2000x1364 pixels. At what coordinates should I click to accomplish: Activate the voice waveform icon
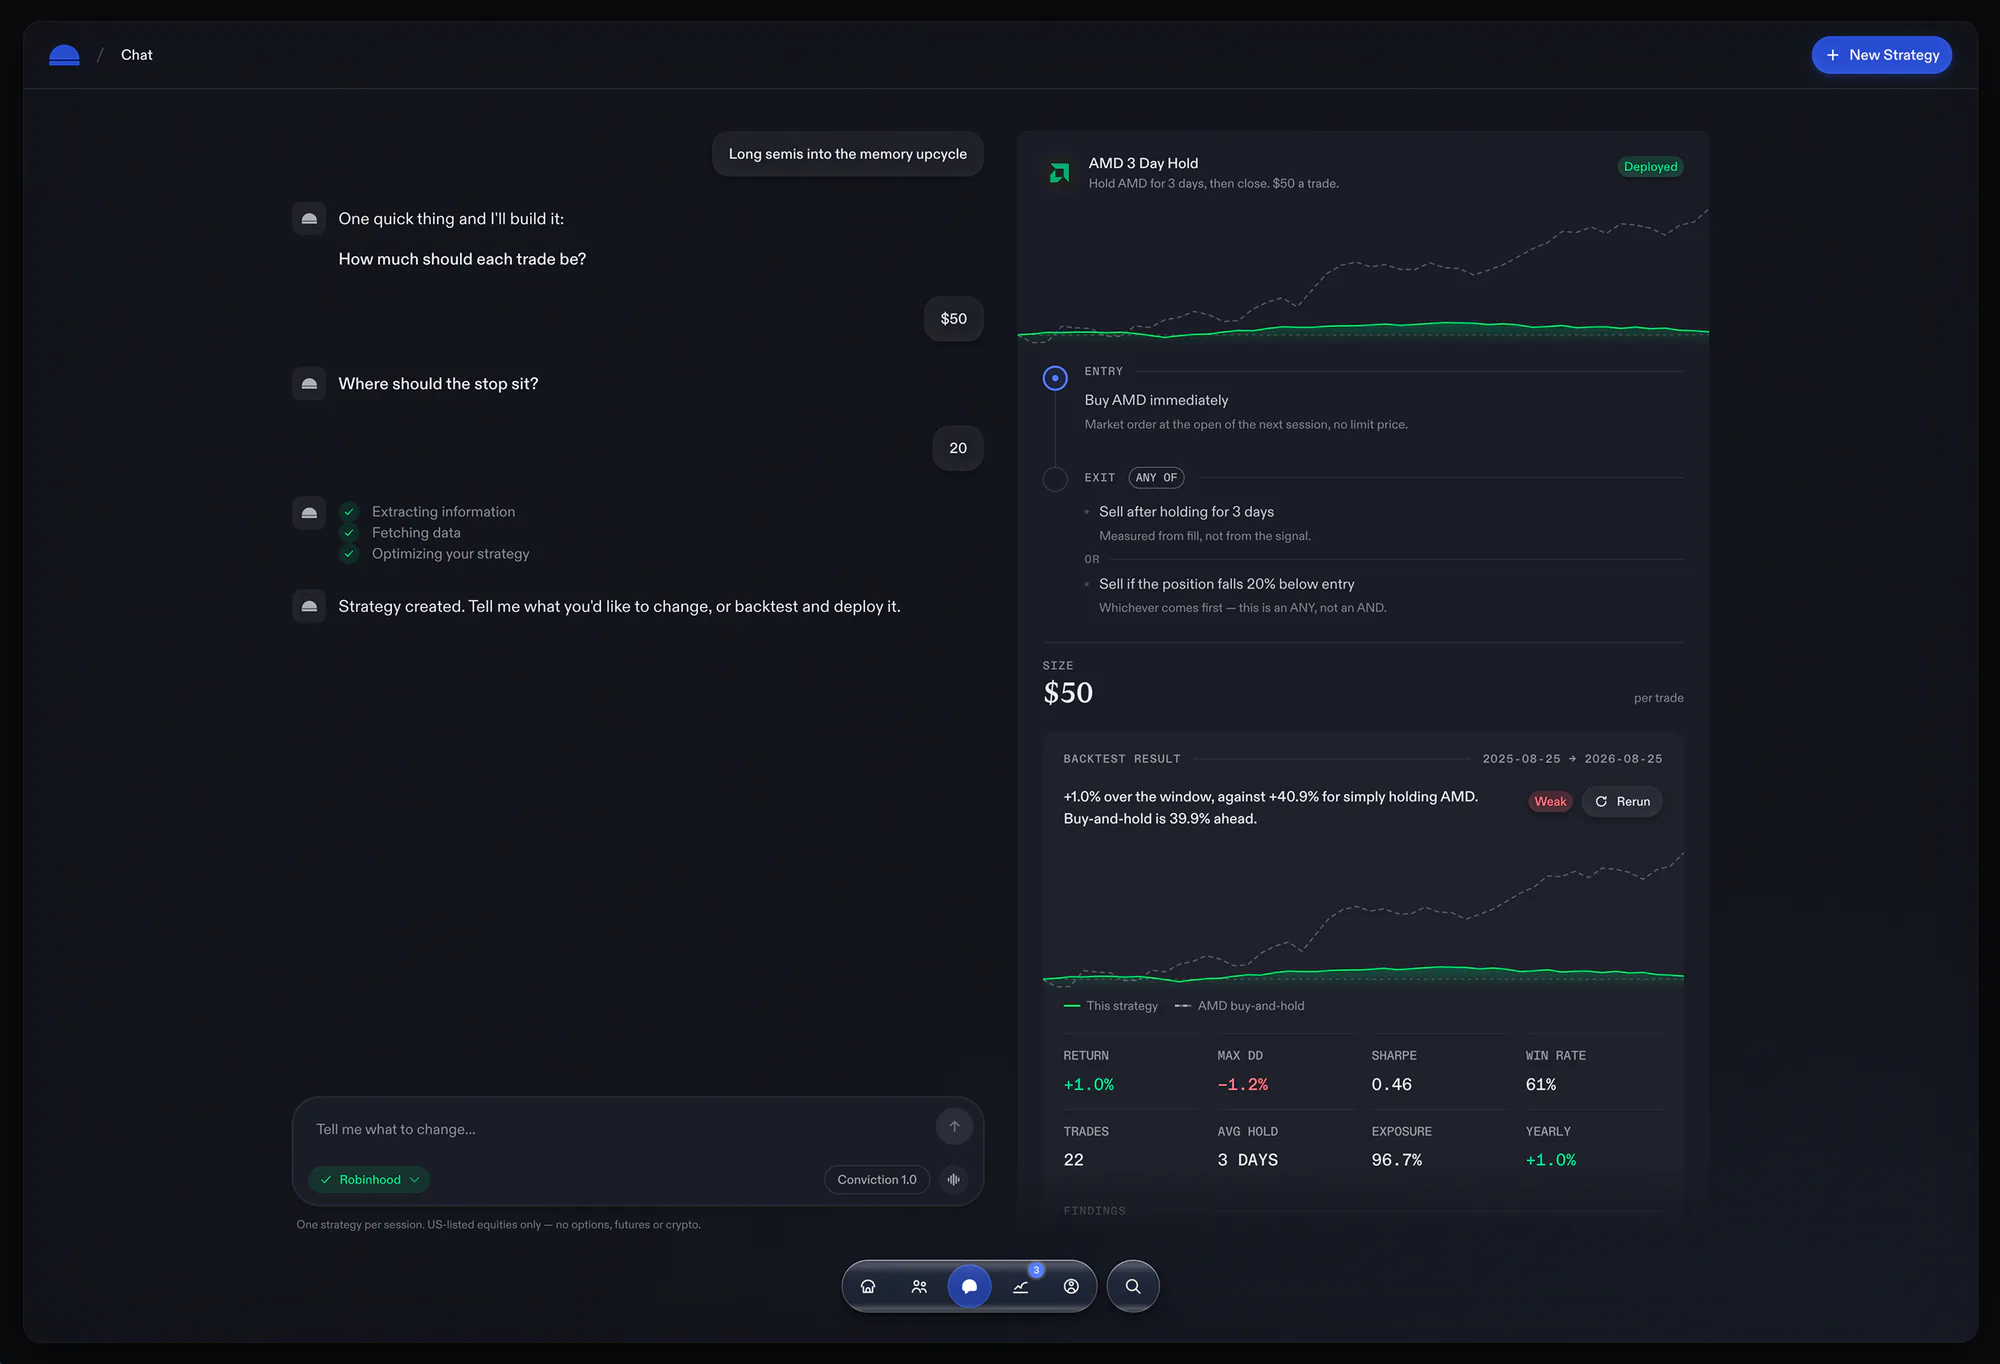[954, 1180]
